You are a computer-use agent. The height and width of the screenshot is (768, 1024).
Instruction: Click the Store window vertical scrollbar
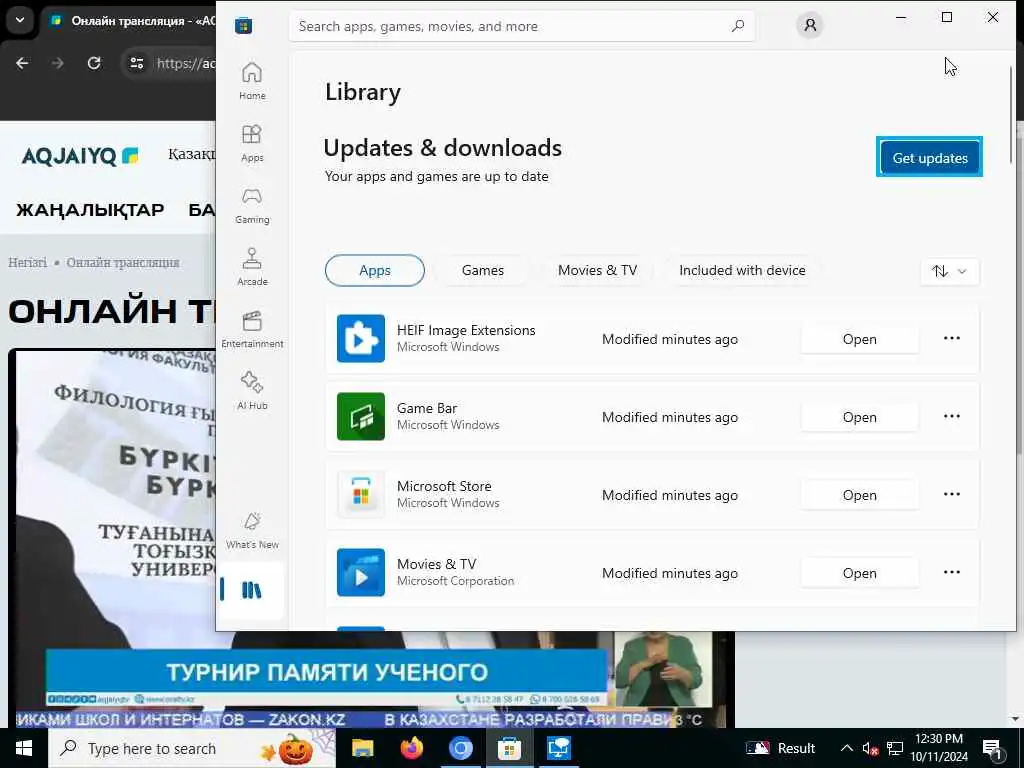(1011, 114)
